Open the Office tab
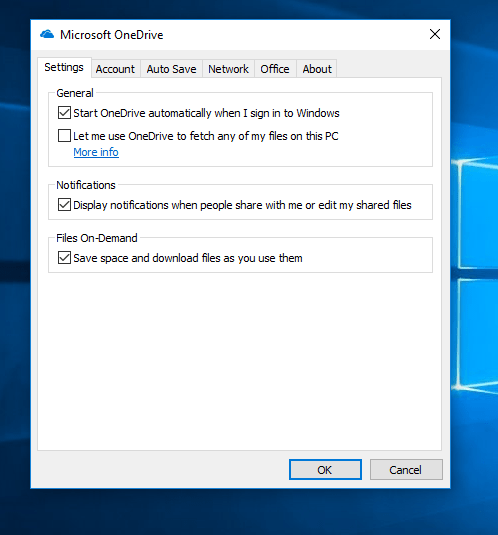Screen dimensions: 498x535 point(275,69)
